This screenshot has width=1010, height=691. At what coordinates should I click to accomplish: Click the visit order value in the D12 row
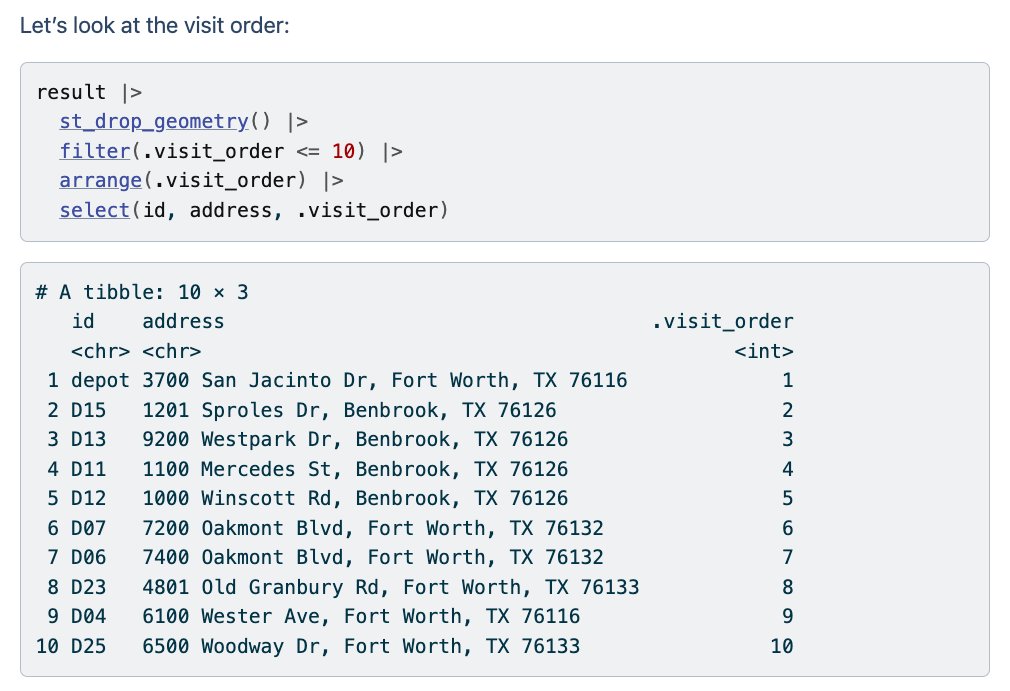click(788, 498)
